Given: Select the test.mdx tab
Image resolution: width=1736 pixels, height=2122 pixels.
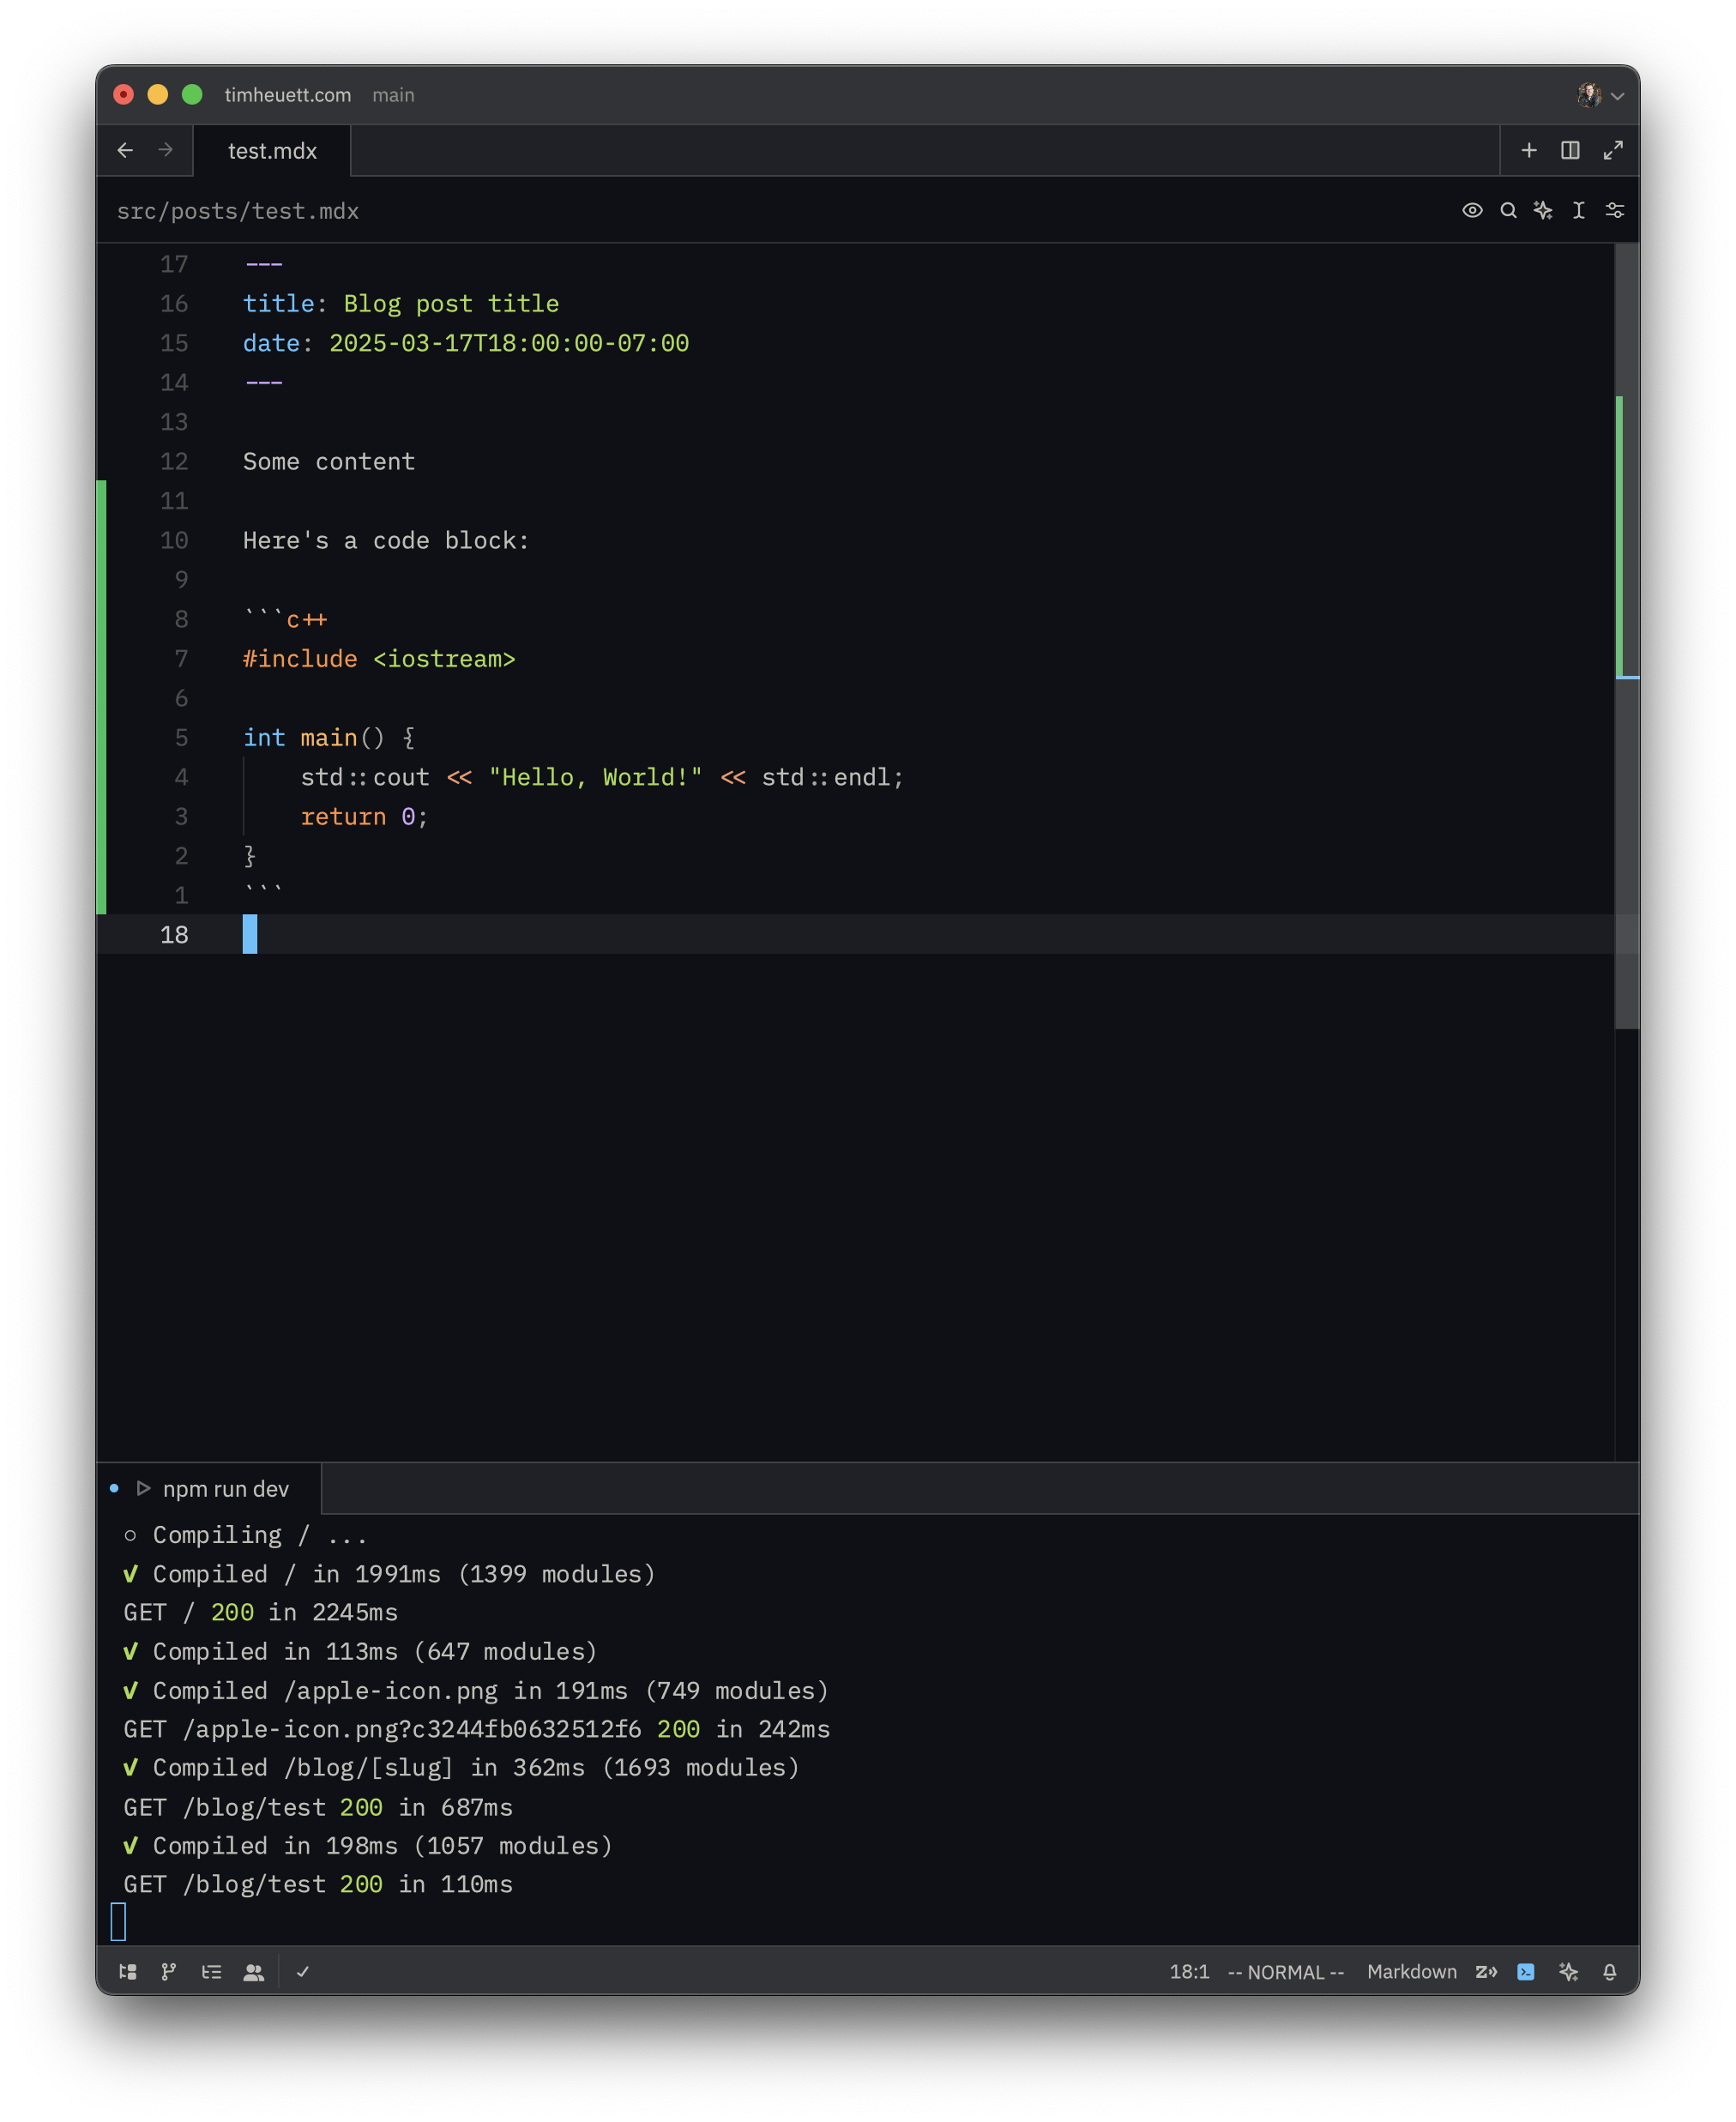Looking at the screenshot, I should (x=272, y=151).
